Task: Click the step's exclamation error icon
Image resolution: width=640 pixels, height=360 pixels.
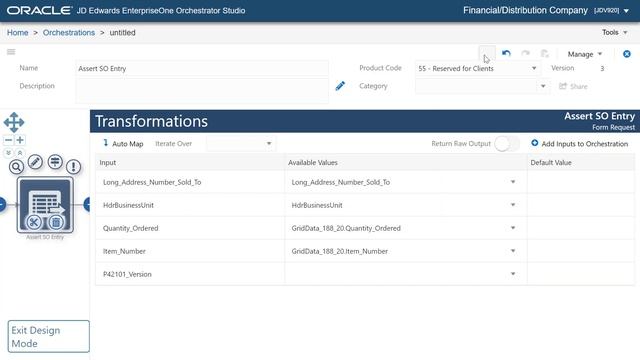Action: (73, 167)
